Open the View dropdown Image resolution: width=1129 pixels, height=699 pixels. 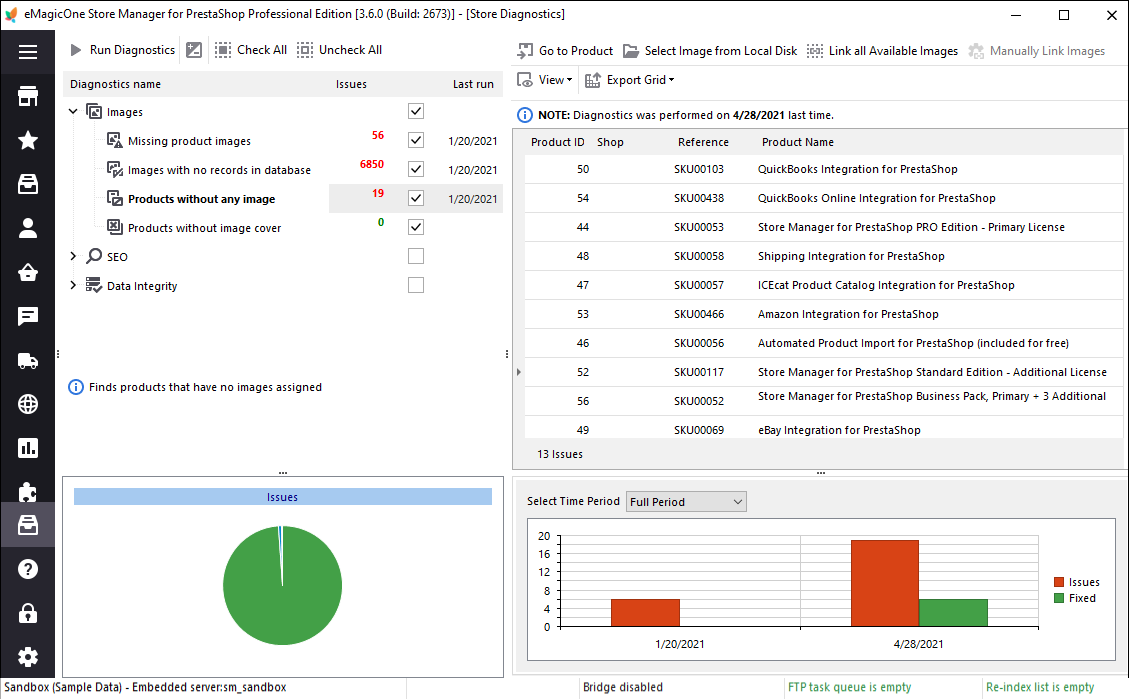click(545, 80)
